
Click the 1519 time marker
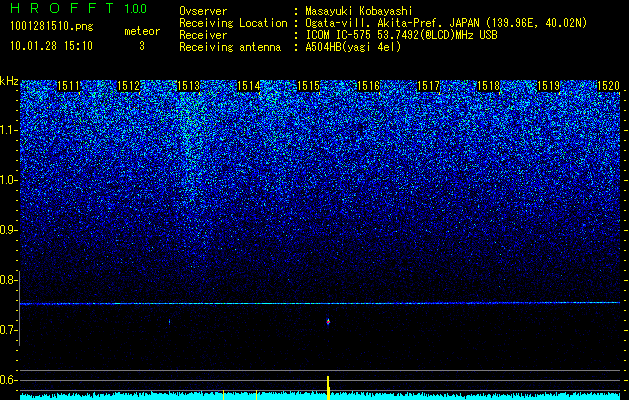548,85
